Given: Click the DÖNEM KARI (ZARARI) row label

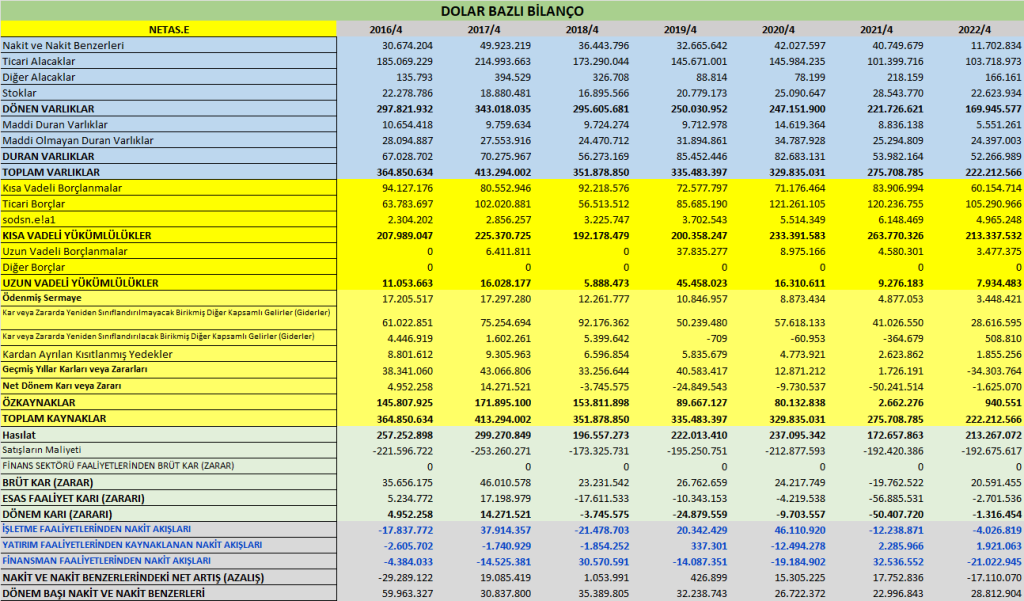Looking at the screenshot, I should pyautogui.click(x=57, y=514).
